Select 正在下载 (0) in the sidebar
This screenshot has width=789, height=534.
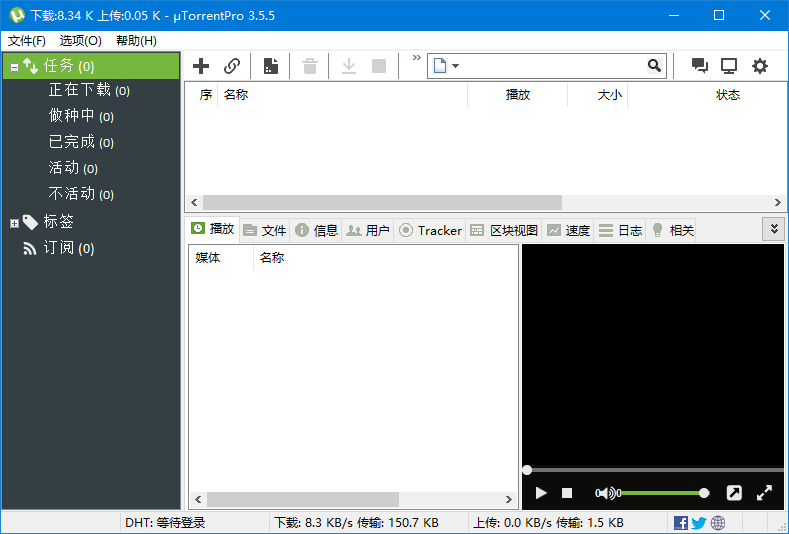[x=89, y=91]
